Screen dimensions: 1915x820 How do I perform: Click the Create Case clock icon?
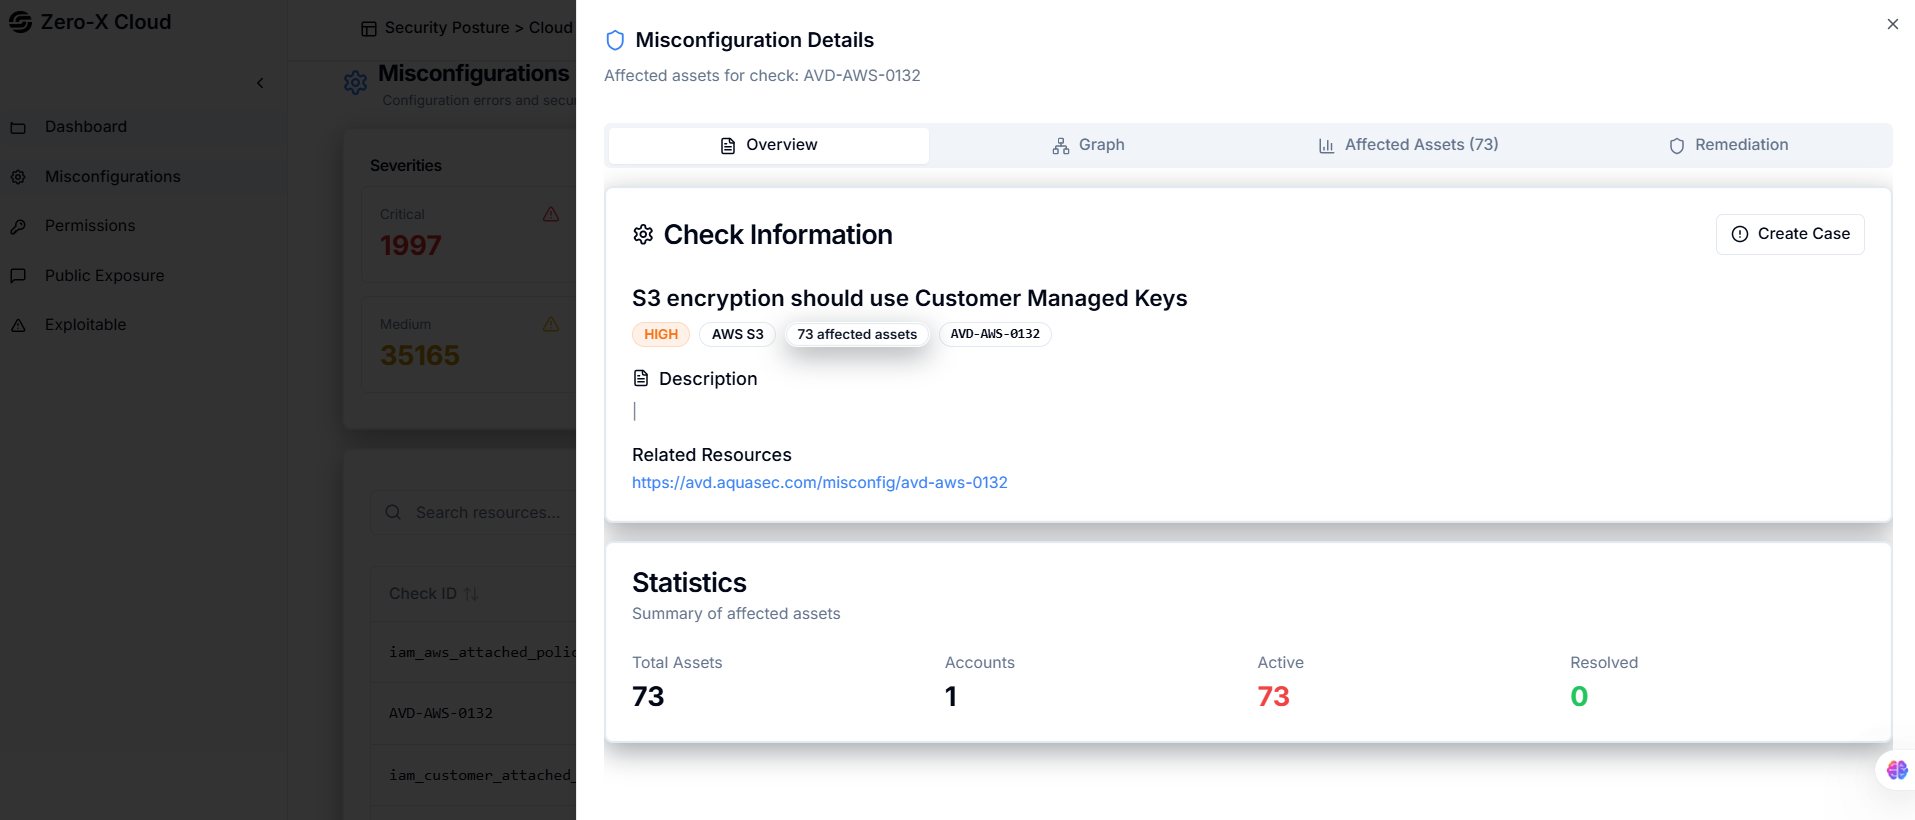1740,234
